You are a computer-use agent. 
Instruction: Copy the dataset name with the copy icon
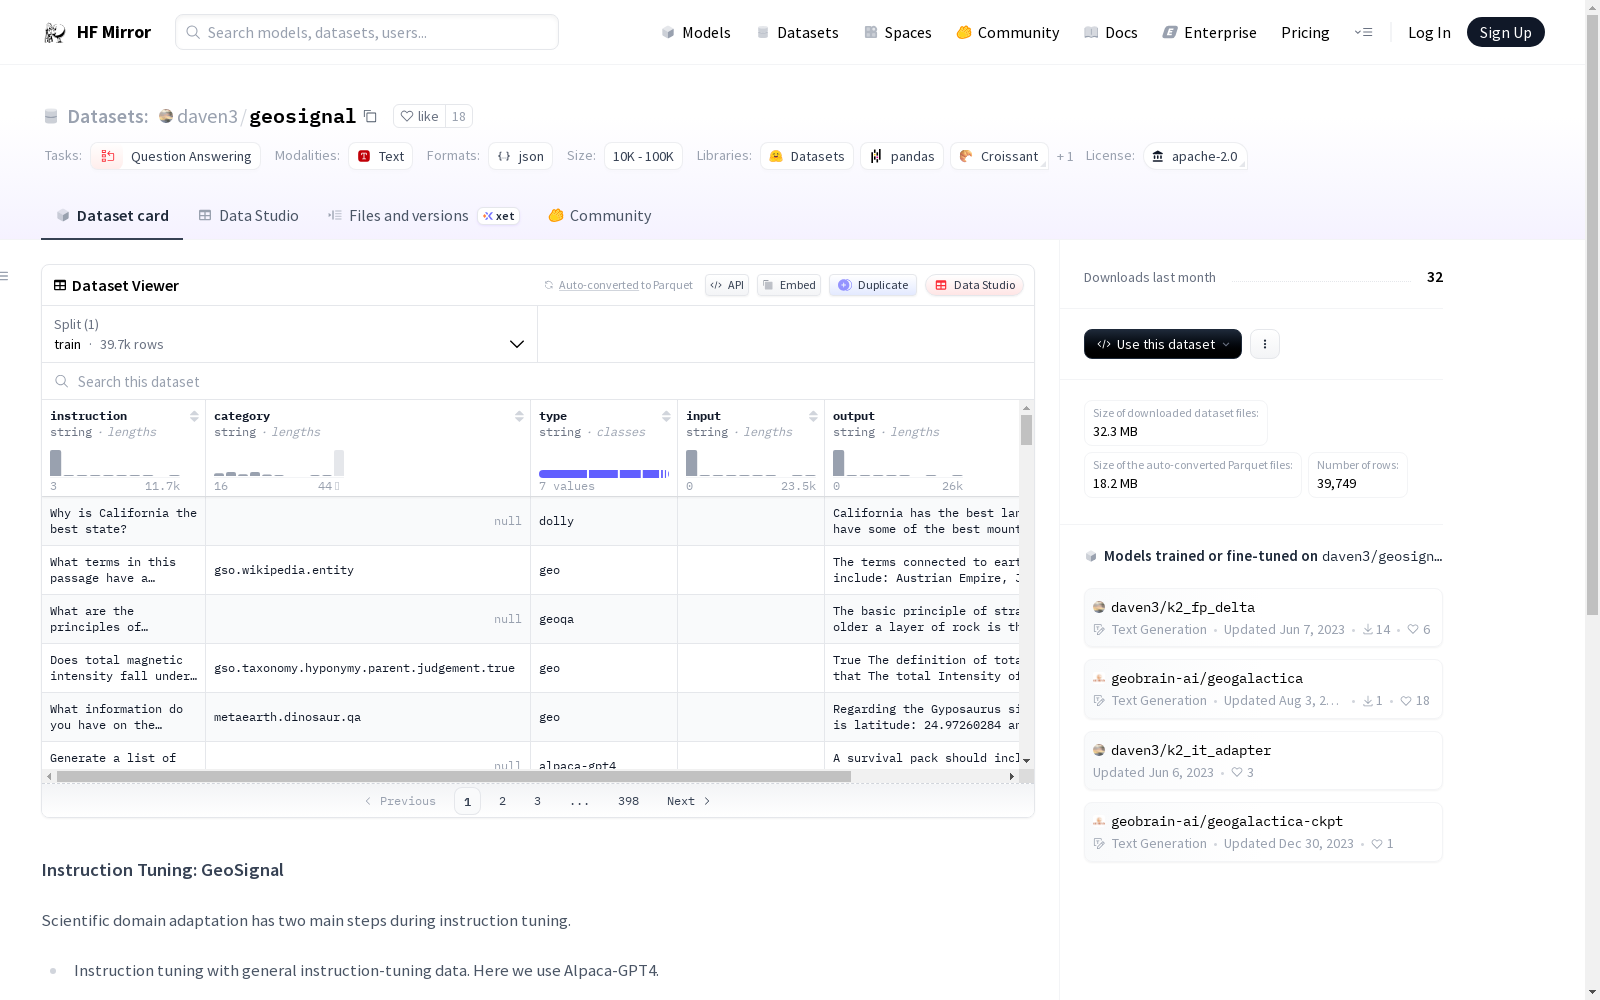pos(370,117)
